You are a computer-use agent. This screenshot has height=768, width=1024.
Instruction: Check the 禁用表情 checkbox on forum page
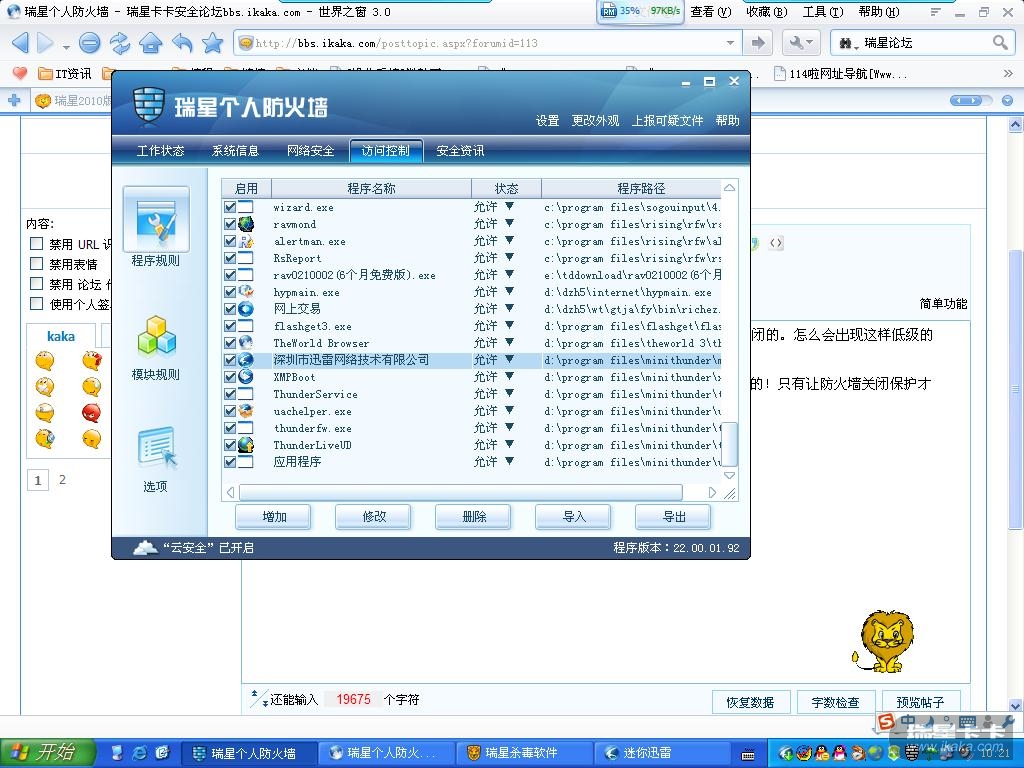point(37,263)
